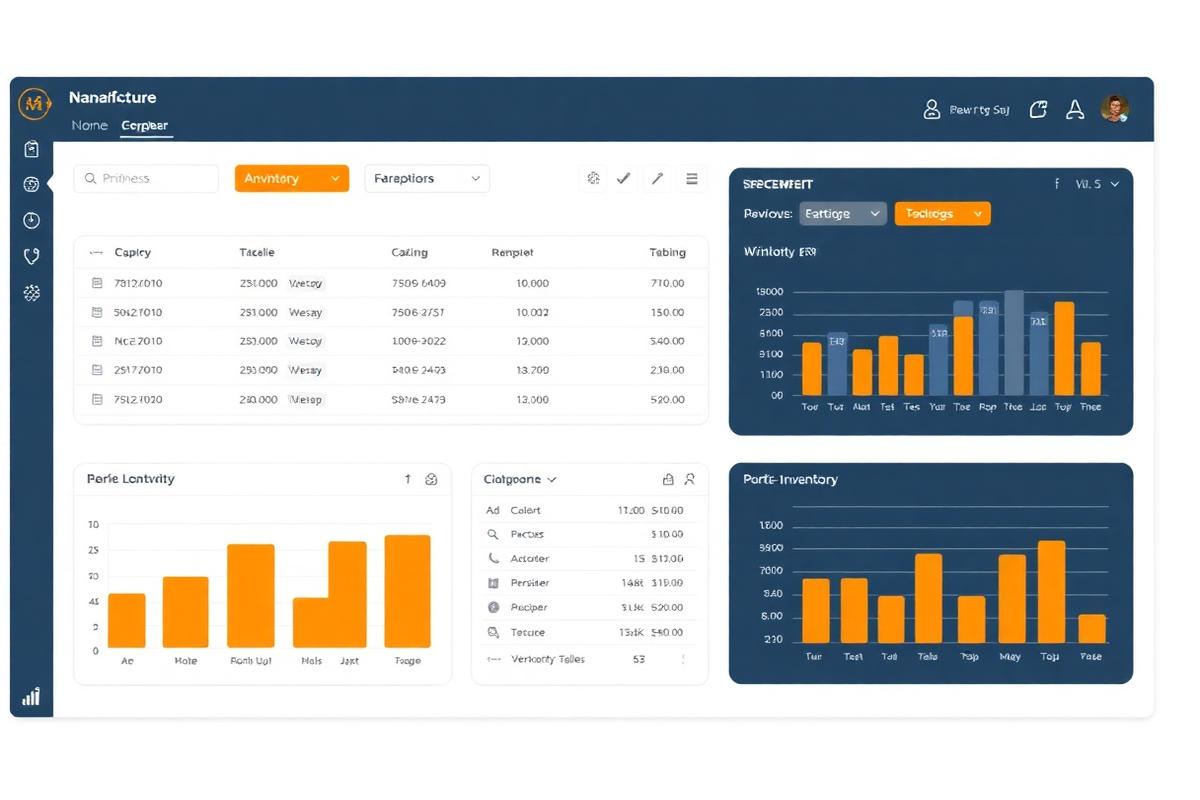Click the person icon in Ciotgoone panel

(x=690, y=480)
